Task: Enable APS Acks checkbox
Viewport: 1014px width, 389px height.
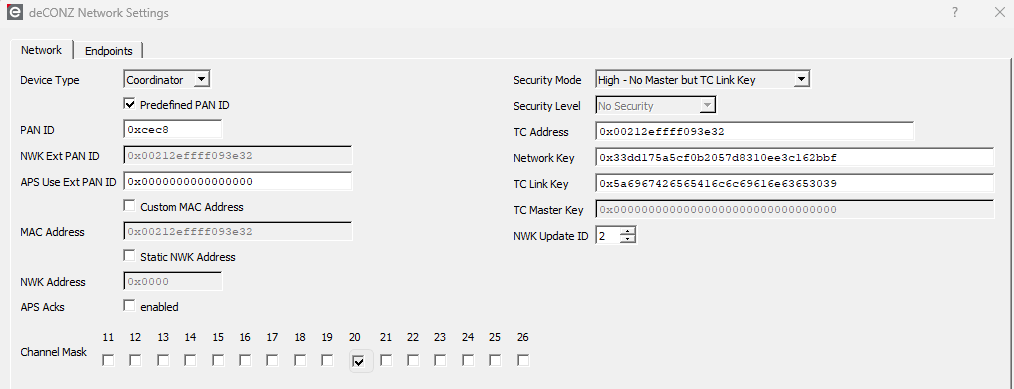Action: click(x=129, y=306)
